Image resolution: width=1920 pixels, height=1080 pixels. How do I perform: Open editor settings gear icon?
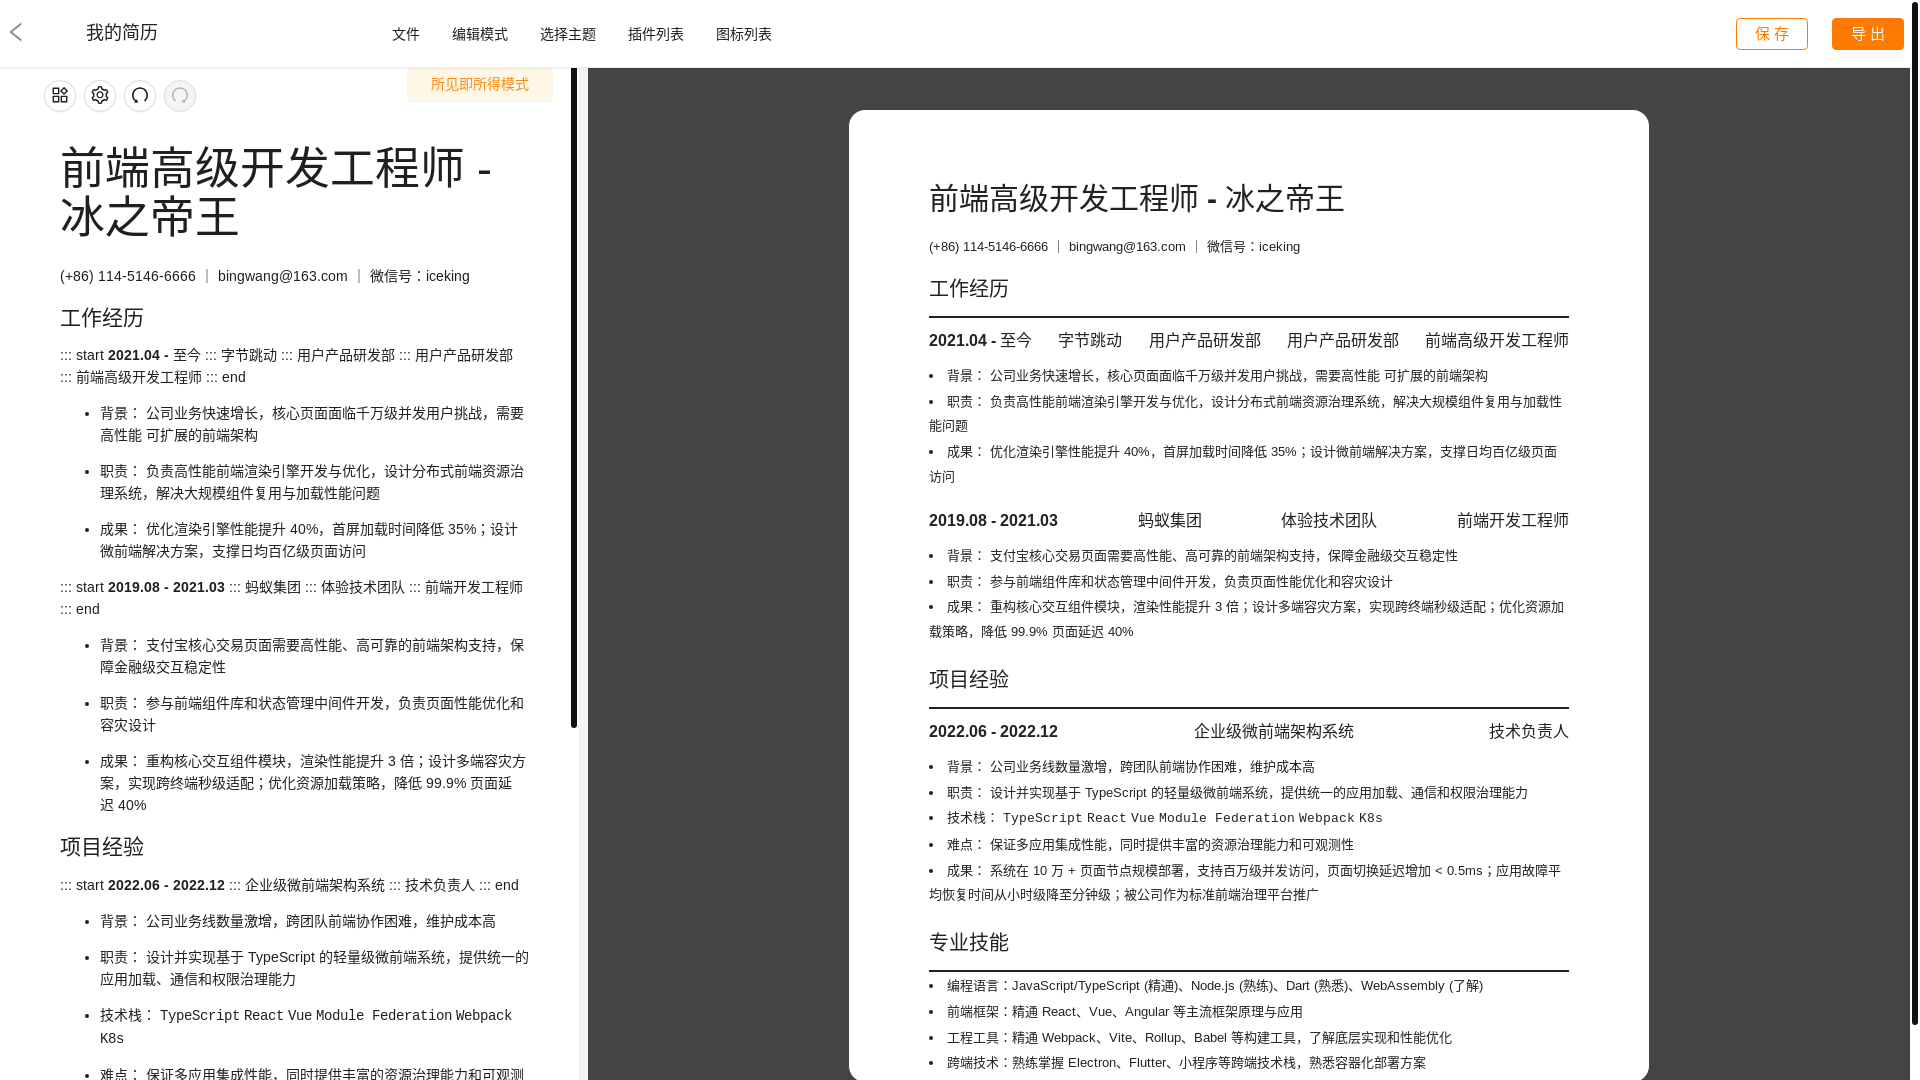tap(100, 96)
